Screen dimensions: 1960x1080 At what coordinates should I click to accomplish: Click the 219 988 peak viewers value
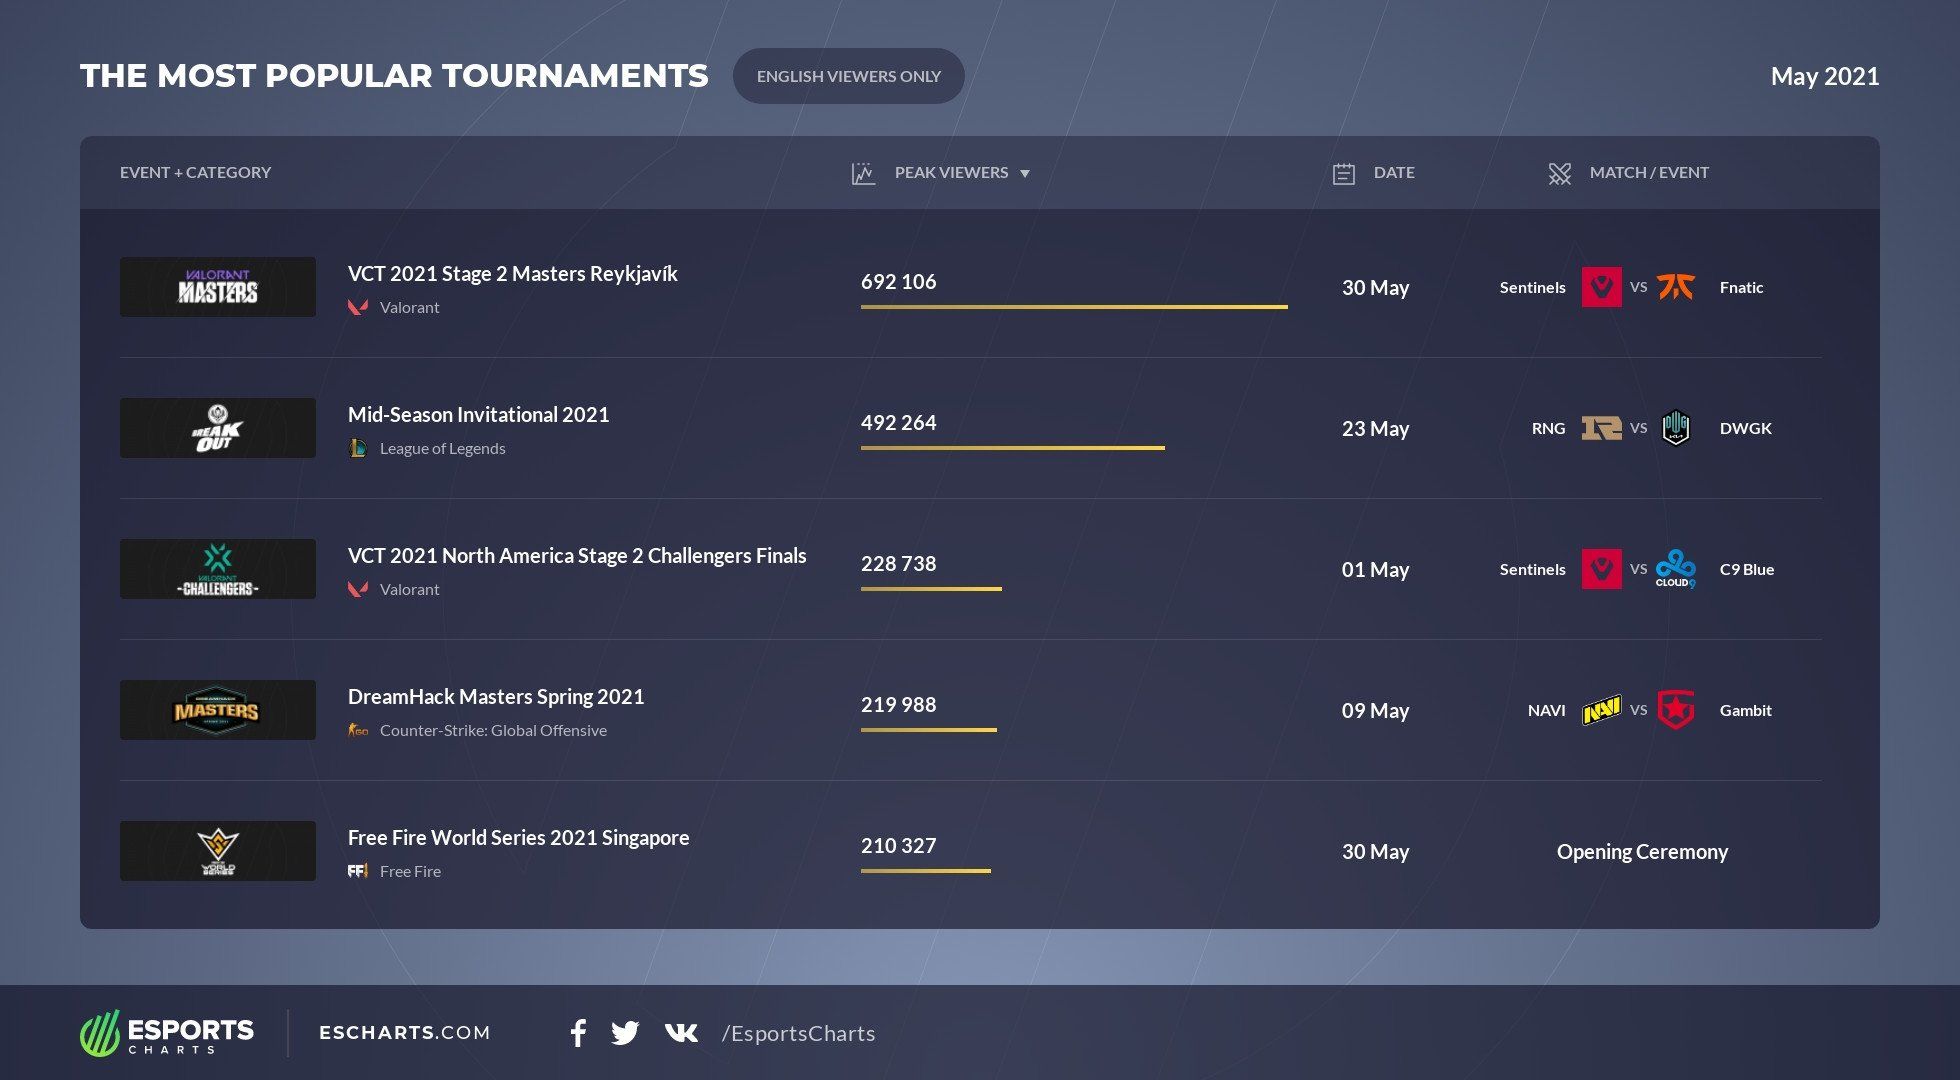(899, 705)
